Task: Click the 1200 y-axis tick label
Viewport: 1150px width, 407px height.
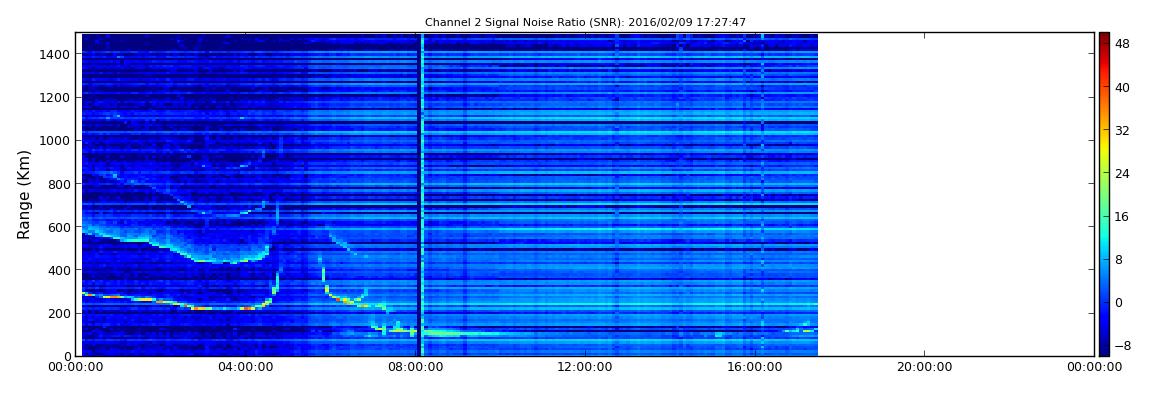Action: (x=55, y=98)
